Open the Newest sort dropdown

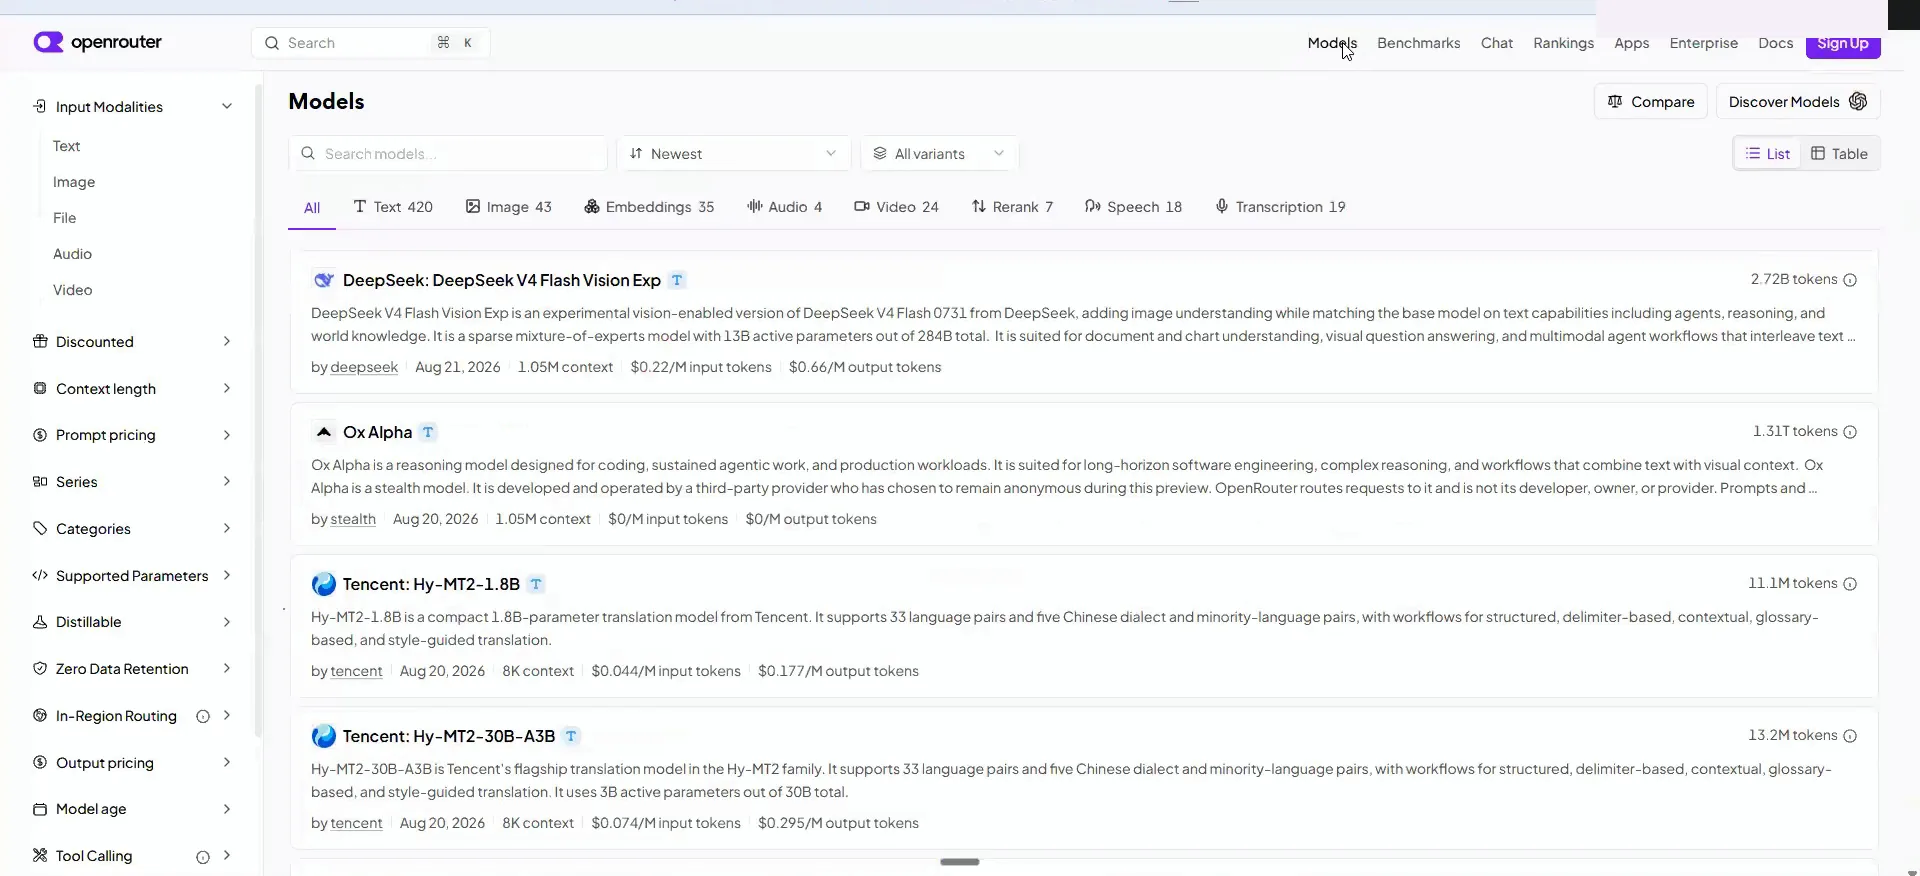coord(733,154)
